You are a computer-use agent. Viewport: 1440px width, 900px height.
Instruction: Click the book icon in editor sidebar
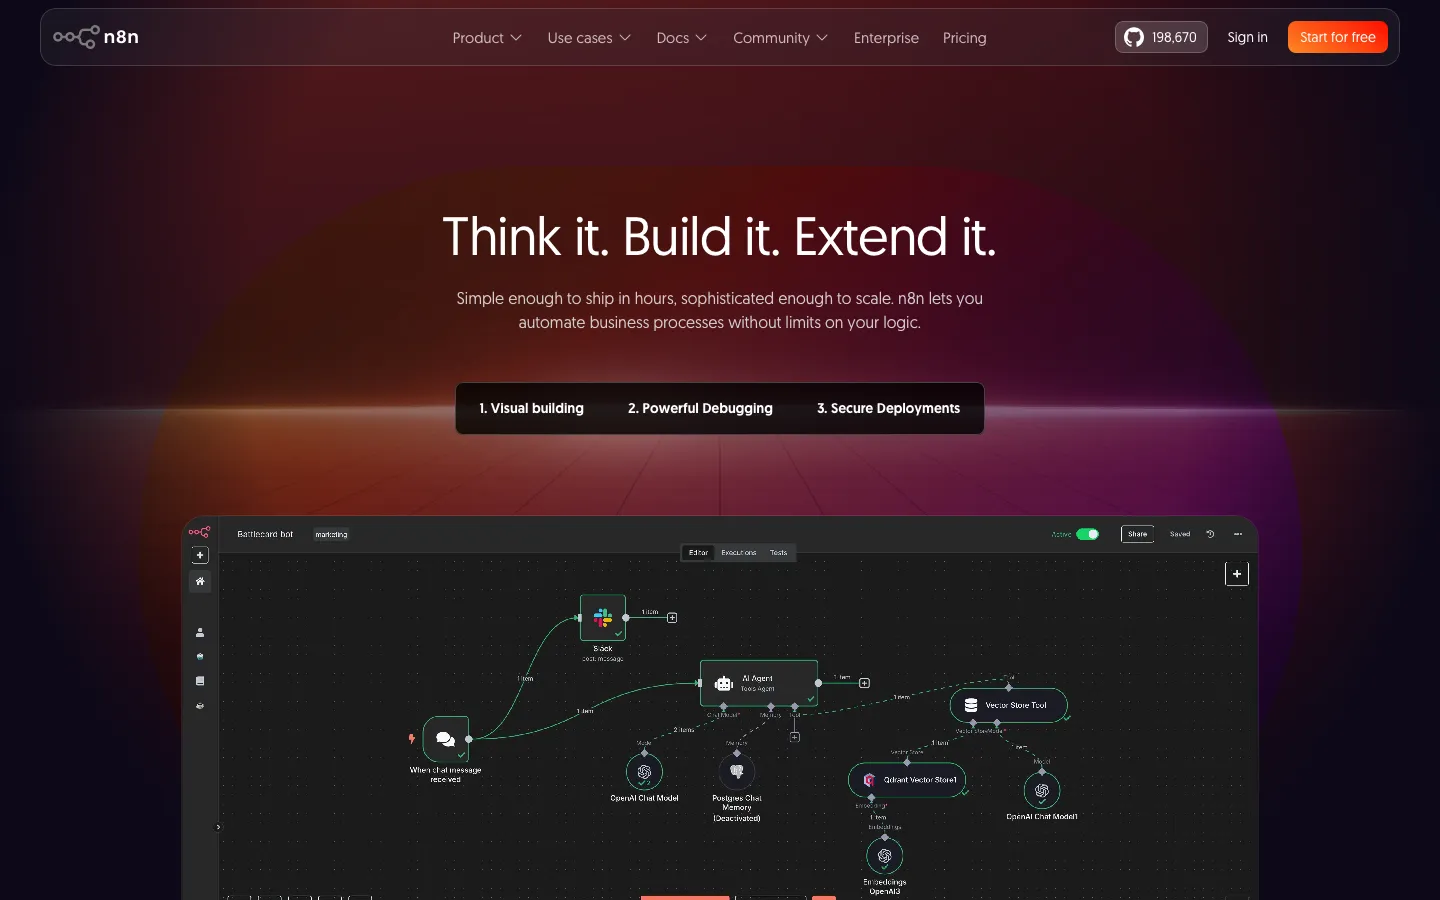(x=200, y=681)
